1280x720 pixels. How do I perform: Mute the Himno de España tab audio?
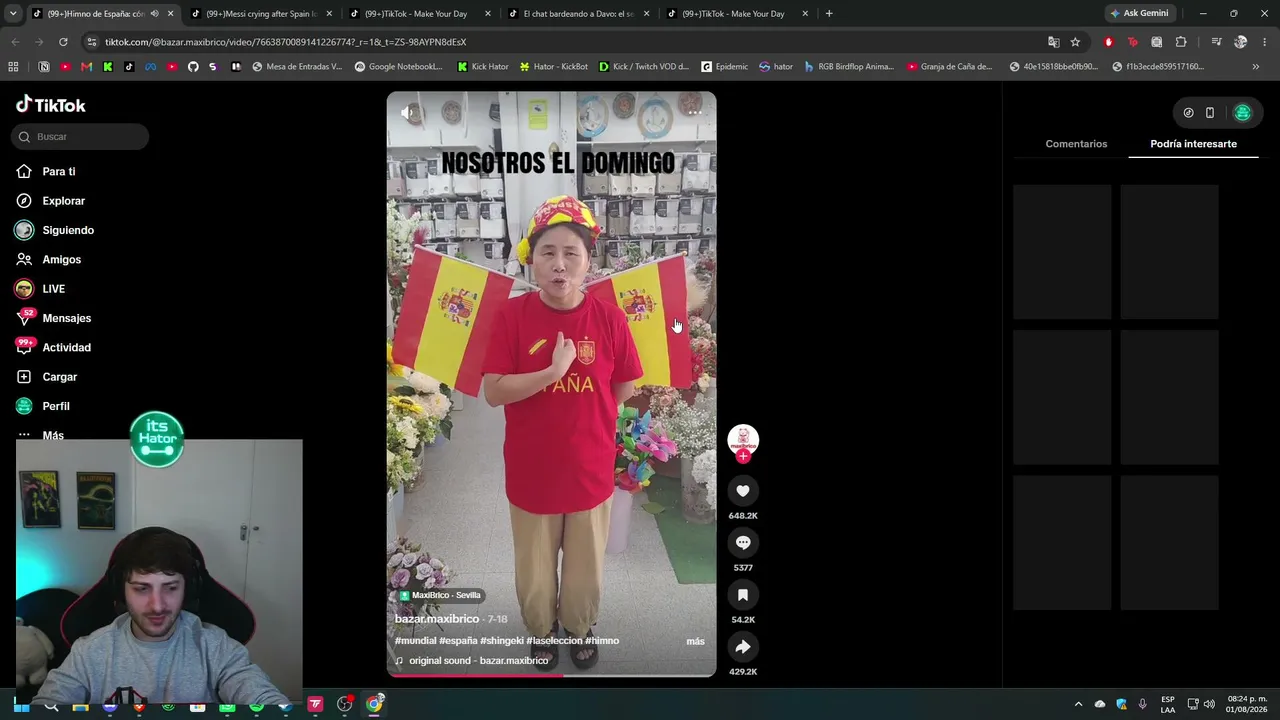click(x=154, y=14)
